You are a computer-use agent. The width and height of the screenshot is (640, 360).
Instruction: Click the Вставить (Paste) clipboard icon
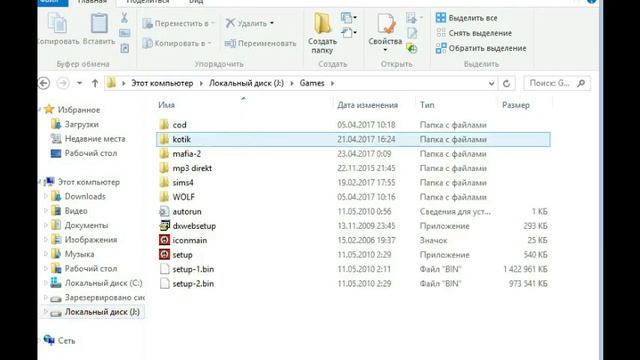pyautogui.click(x=99, y=23)
